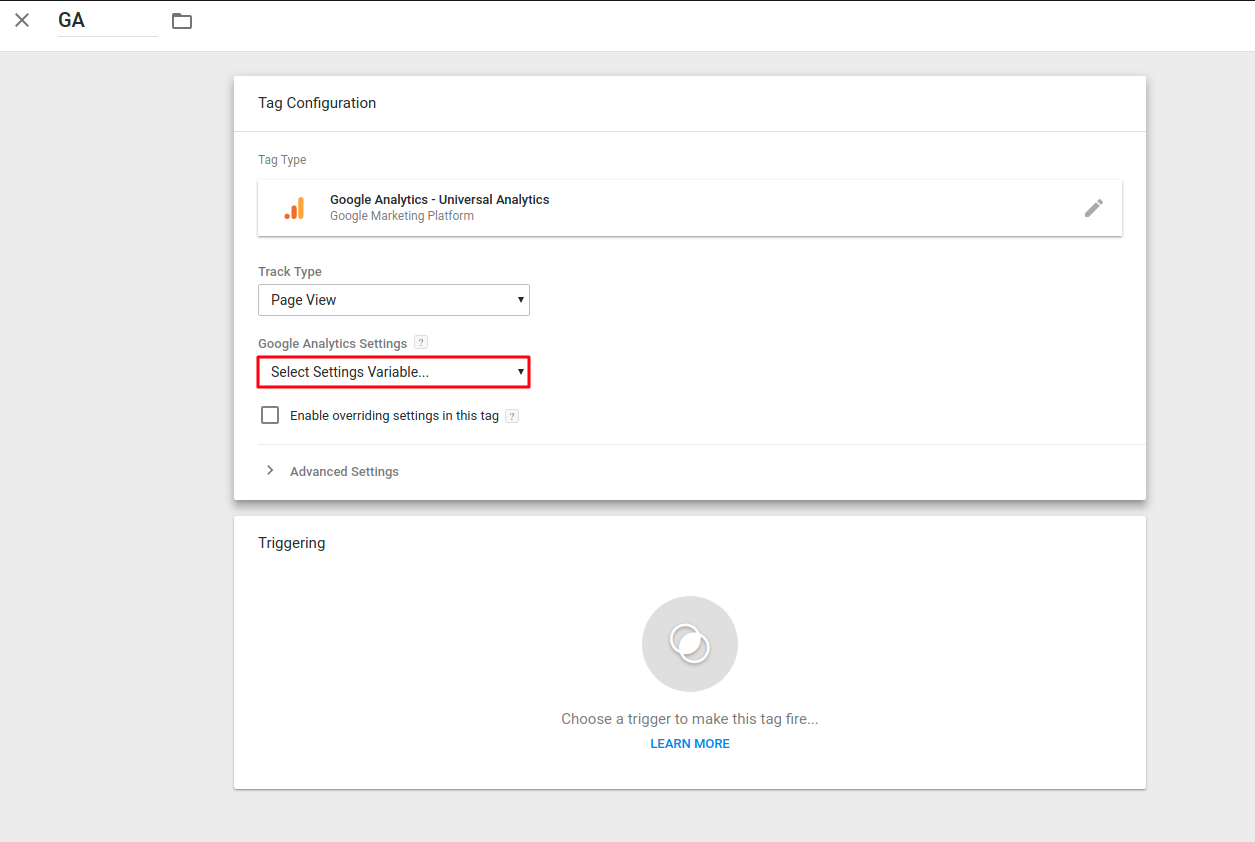Open the LEARN MORE link
Viewport: 1255px width, 842px height.
tap(690, 743)
